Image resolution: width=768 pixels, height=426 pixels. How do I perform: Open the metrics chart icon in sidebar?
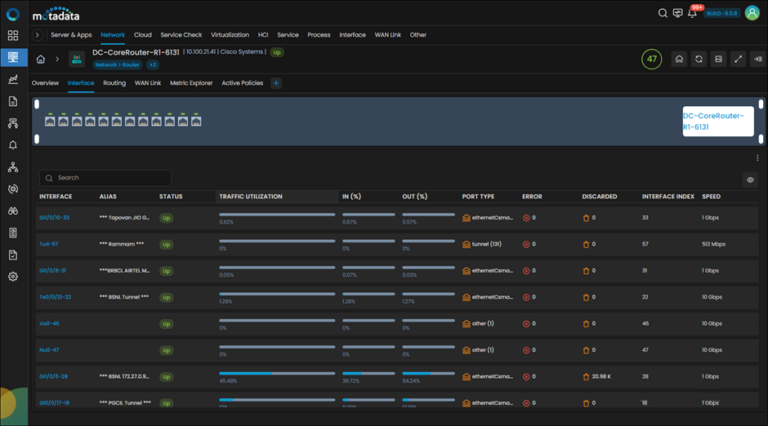[x=13, y=79]
